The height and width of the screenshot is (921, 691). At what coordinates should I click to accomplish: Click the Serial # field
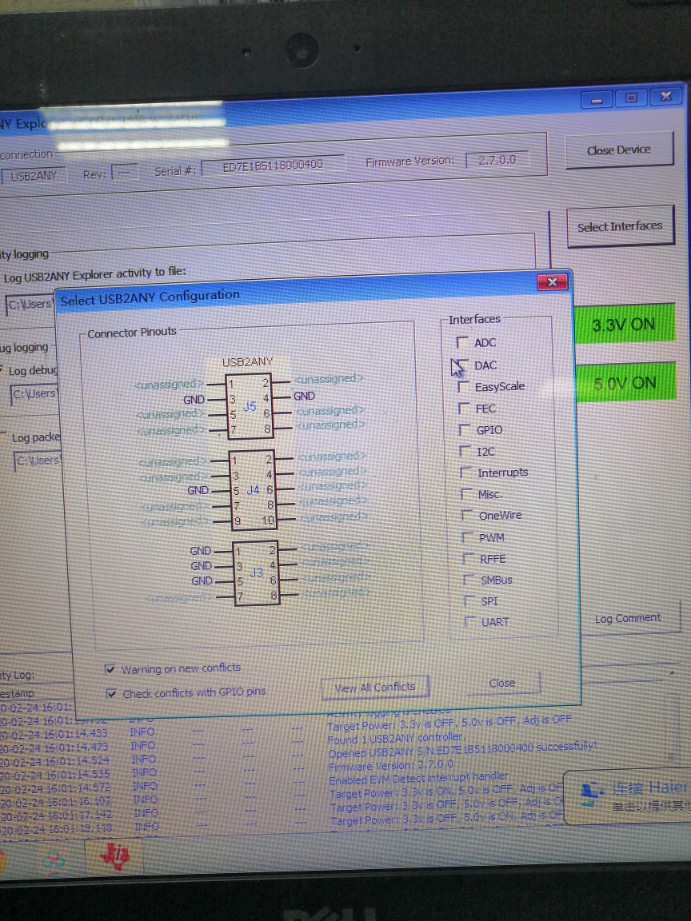tap(273, 166)
